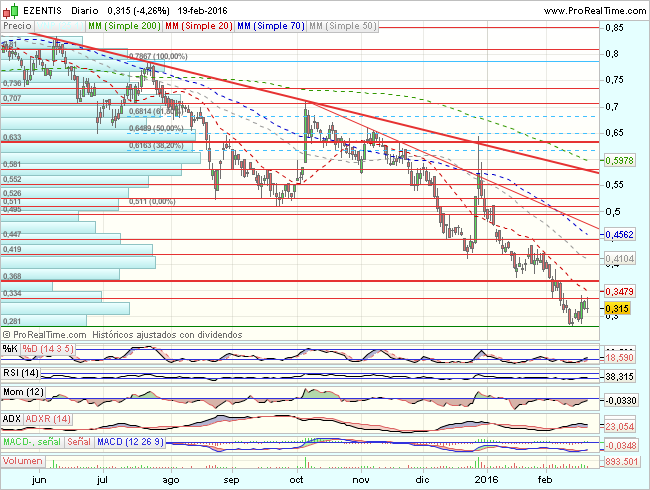Click the grey 0,4104 moving average value
Screen dimensions: 650x490
coord(619,259)
